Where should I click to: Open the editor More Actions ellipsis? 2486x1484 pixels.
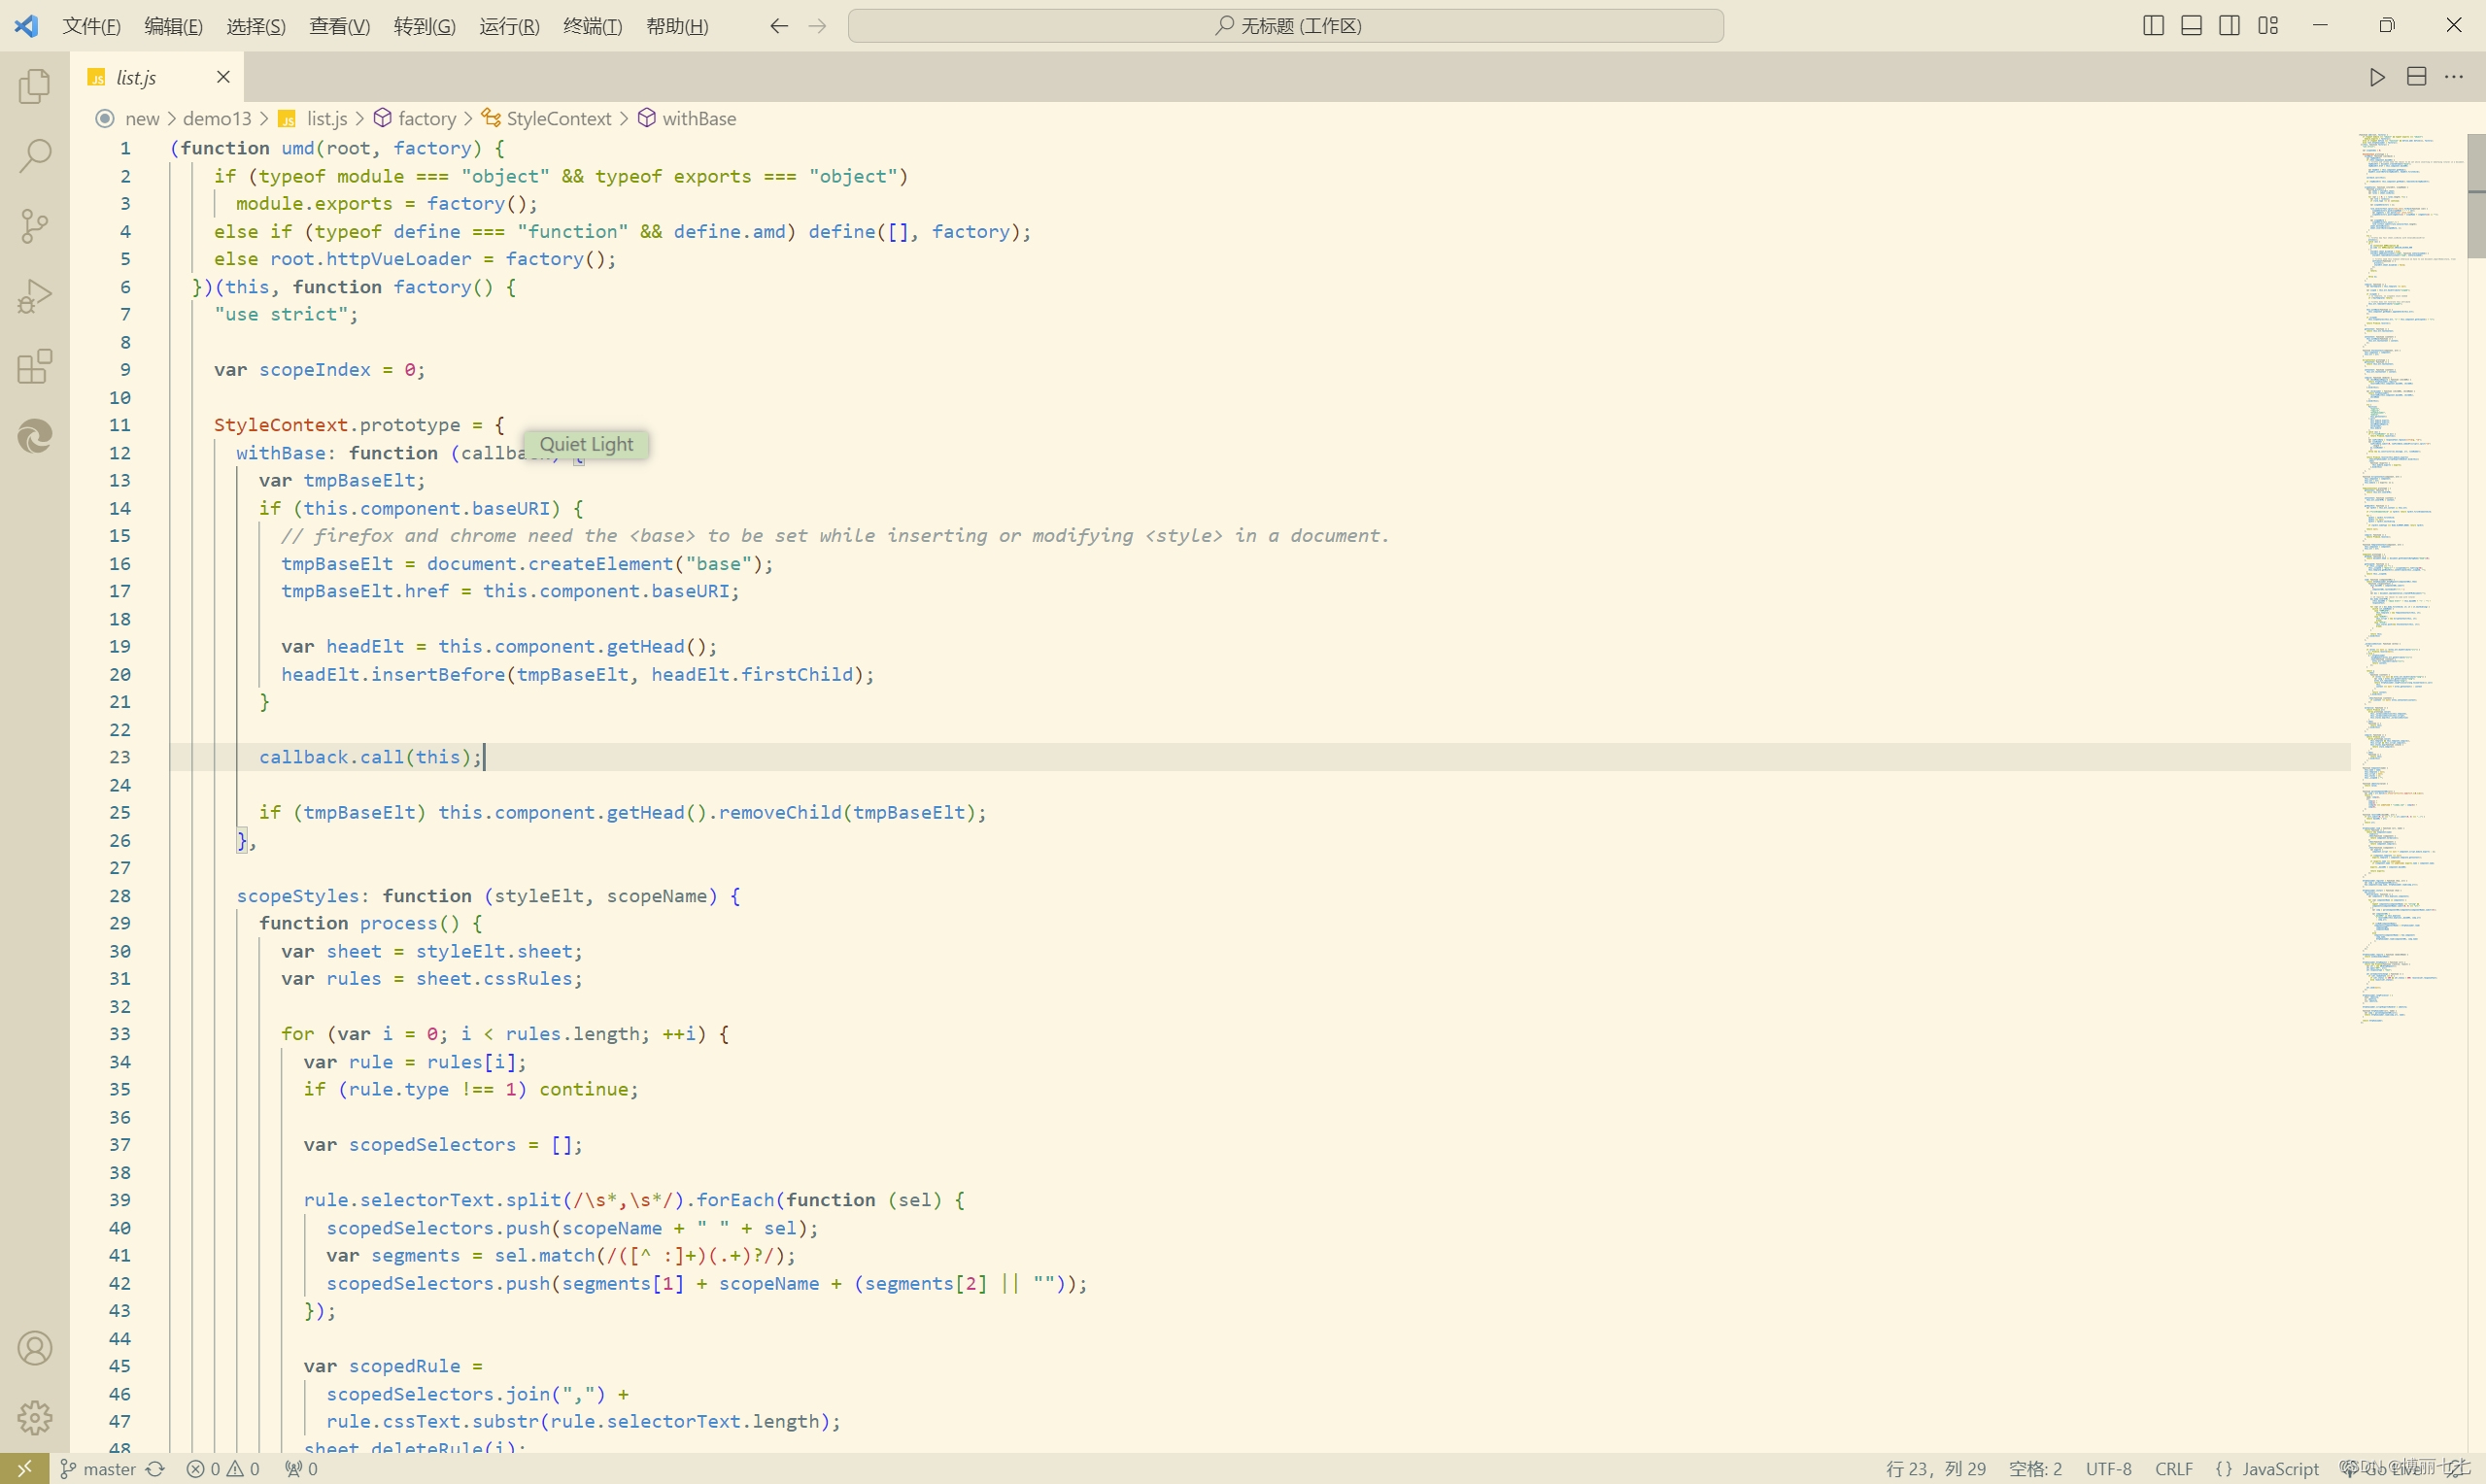(2454, 77)
